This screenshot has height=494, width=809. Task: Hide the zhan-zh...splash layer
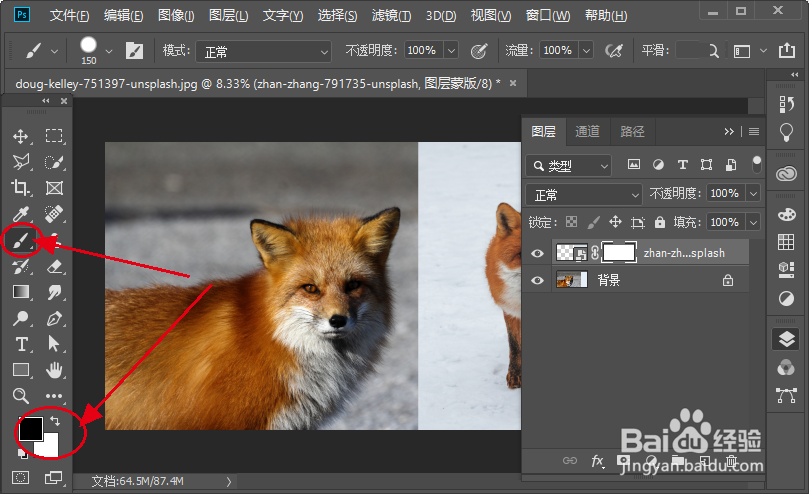tap(538, 253)
